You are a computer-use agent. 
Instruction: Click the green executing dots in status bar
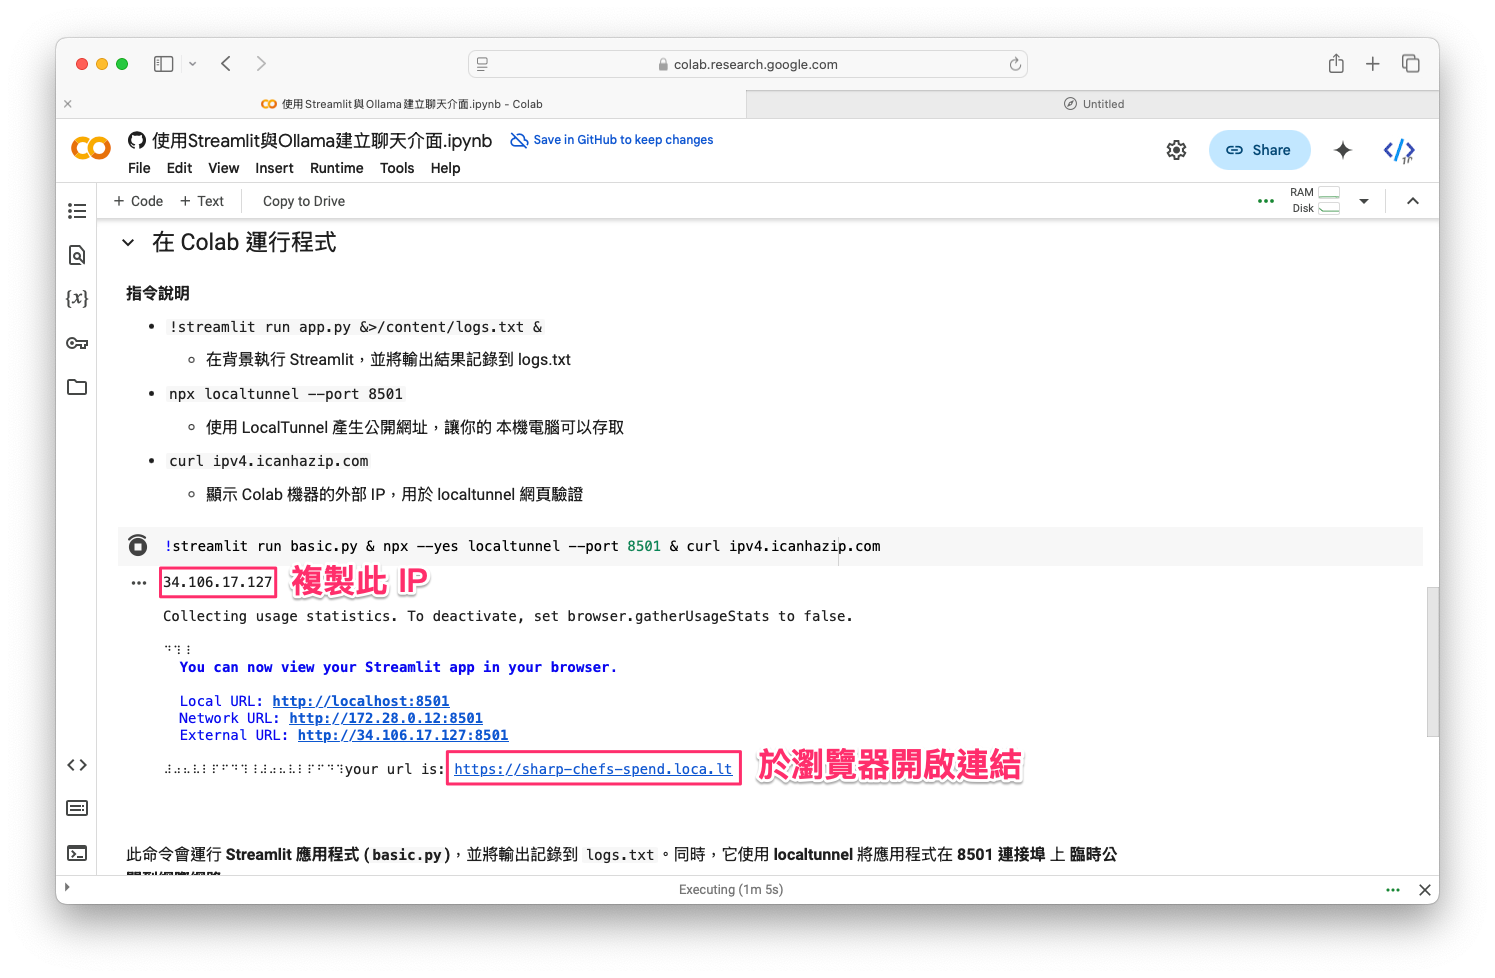point(1393,890)
